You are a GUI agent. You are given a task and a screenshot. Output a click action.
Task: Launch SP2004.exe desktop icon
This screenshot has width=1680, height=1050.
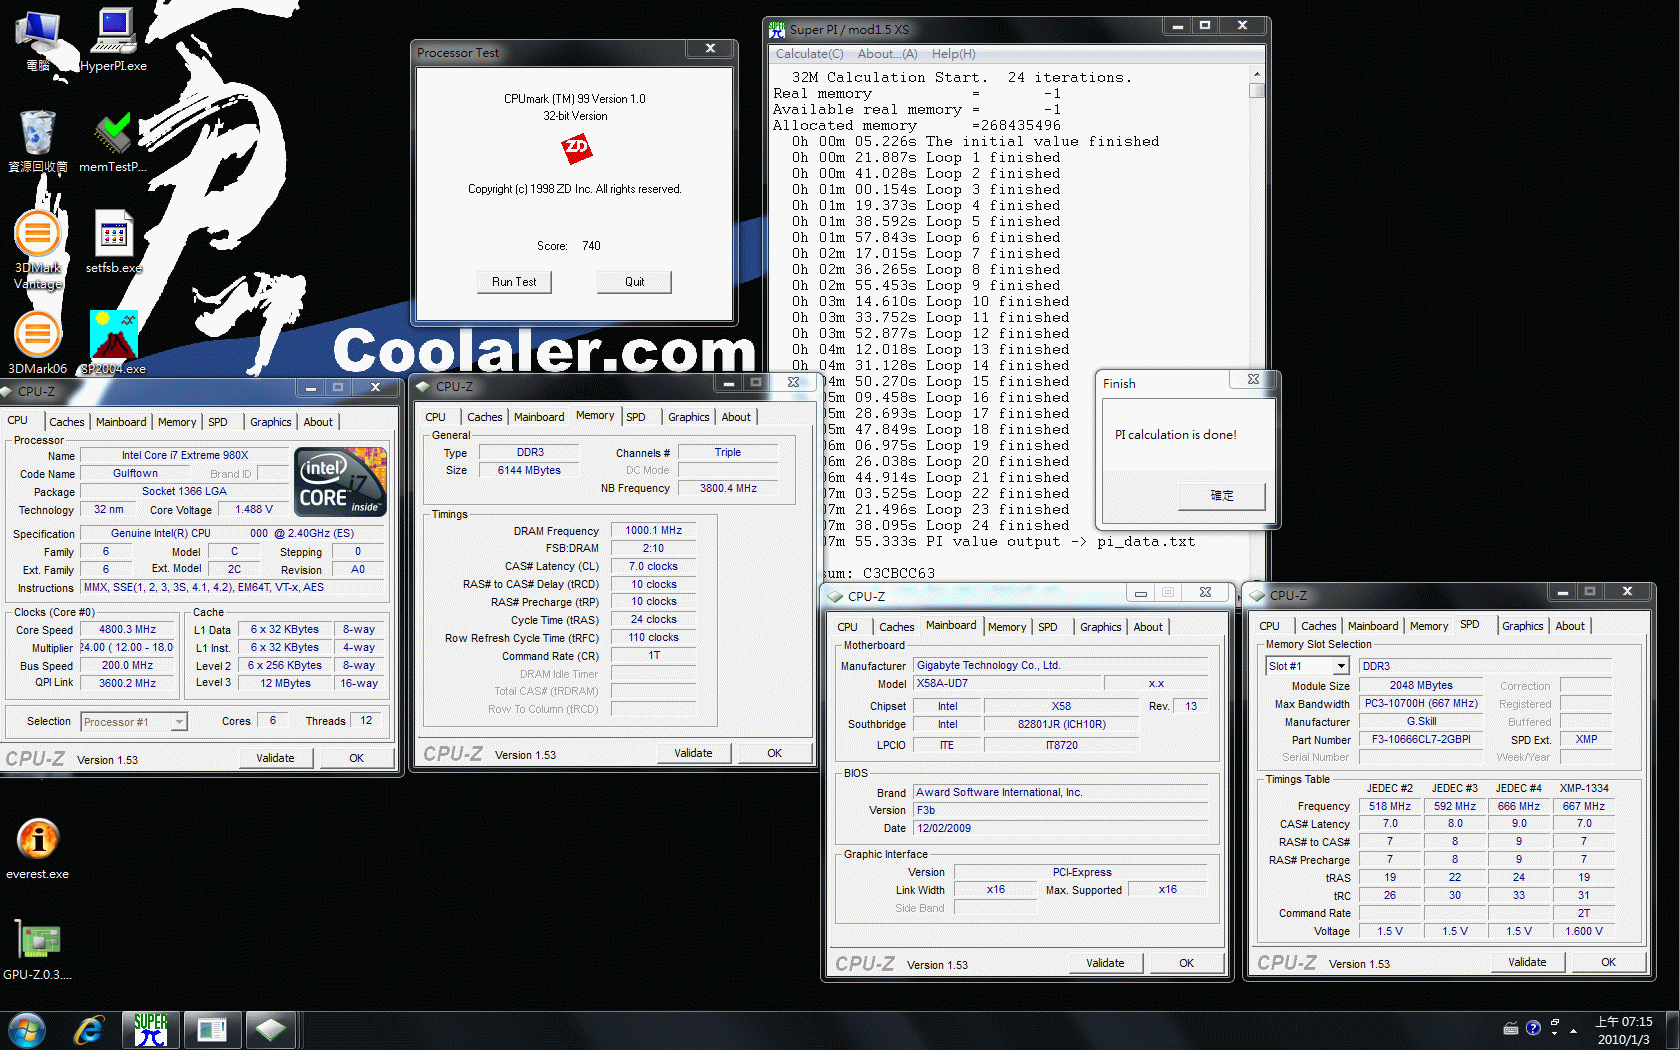[113, 342]
